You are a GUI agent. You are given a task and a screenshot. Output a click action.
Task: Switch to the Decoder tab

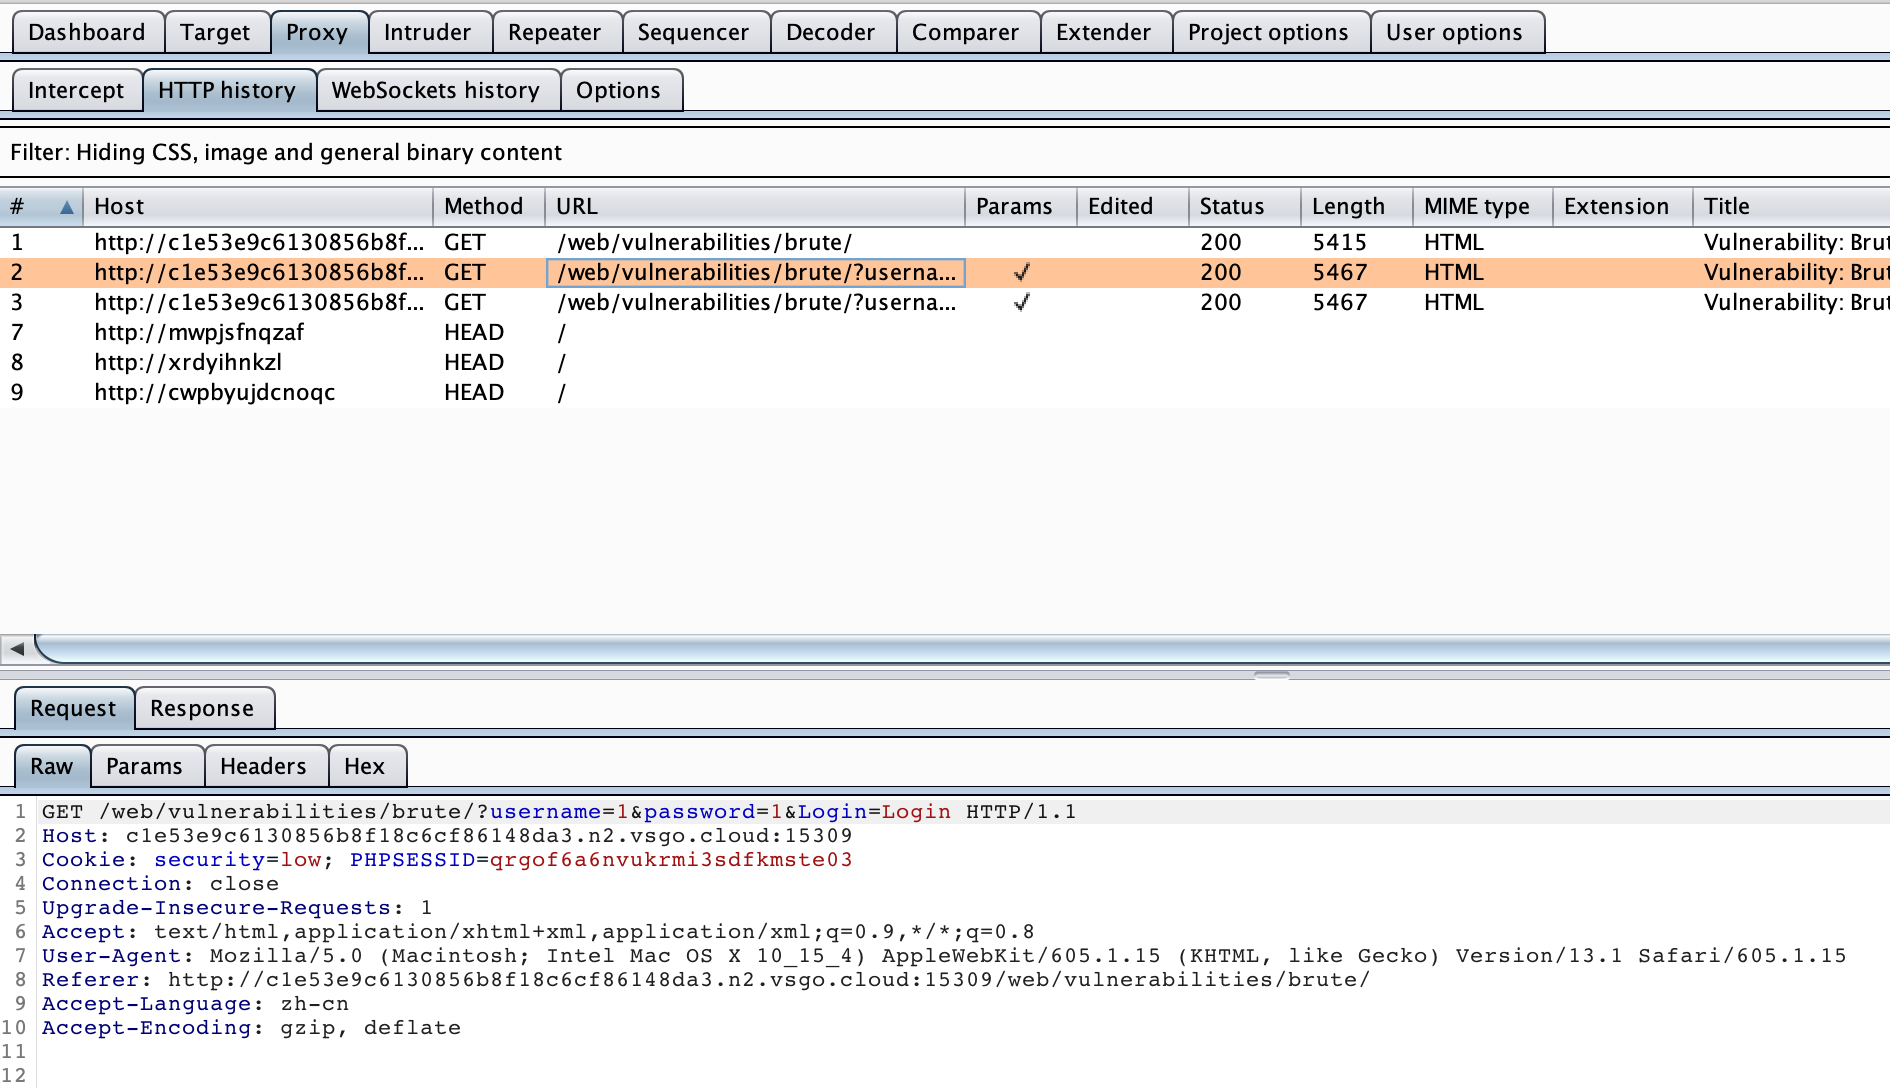[831, 32]
